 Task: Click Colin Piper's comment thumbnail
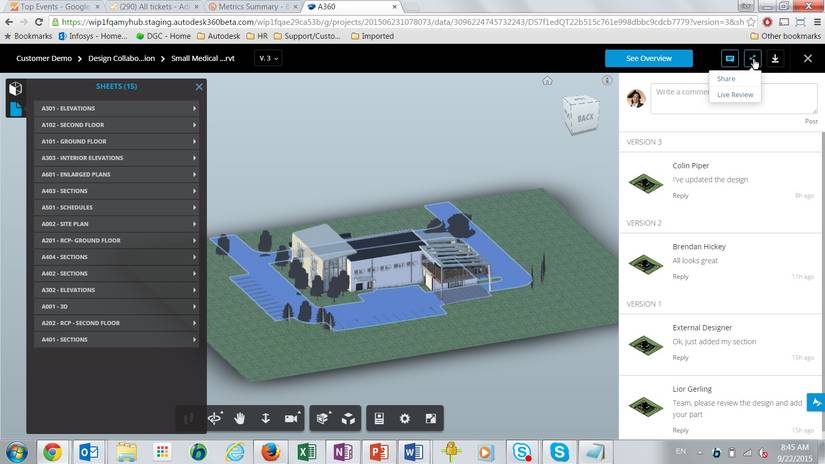pos(646,183)
